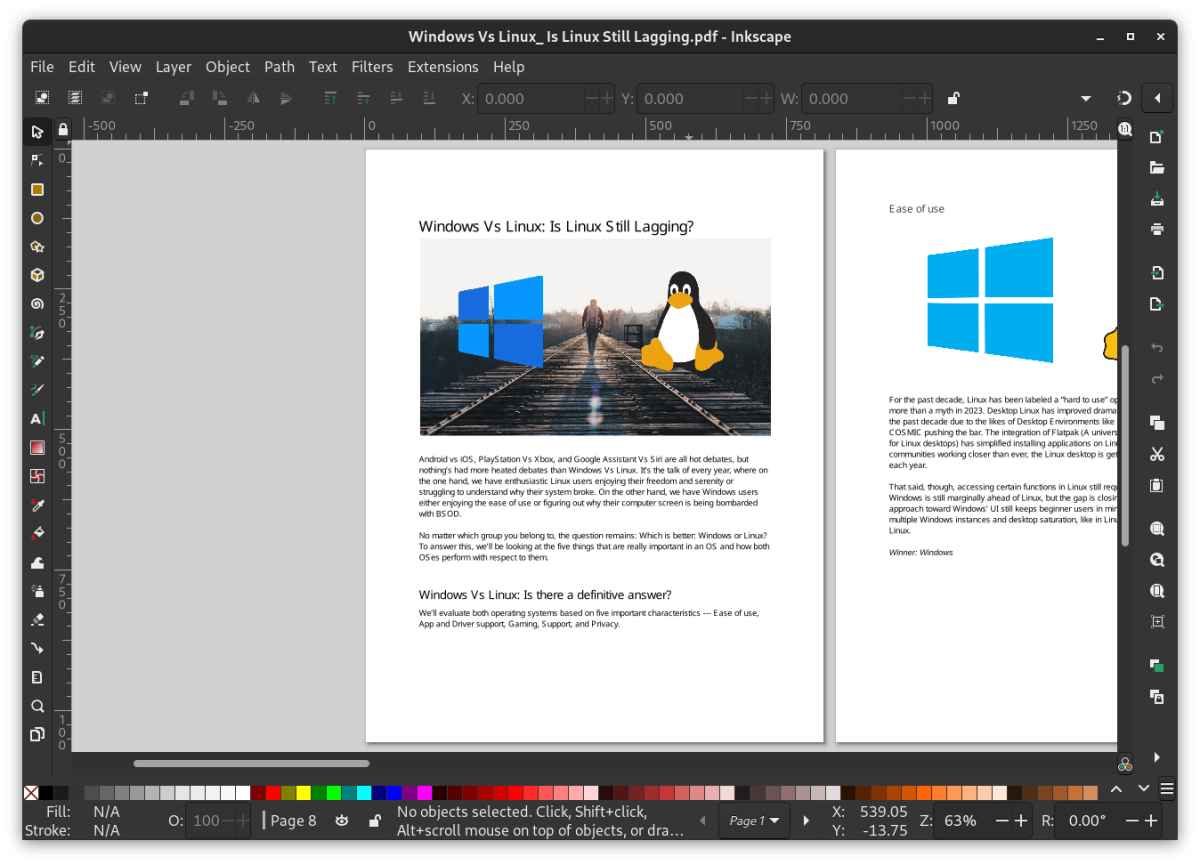Open the palette configuration menu
Viewport: 1200px width, 865px height.
tap(1166, 789)
